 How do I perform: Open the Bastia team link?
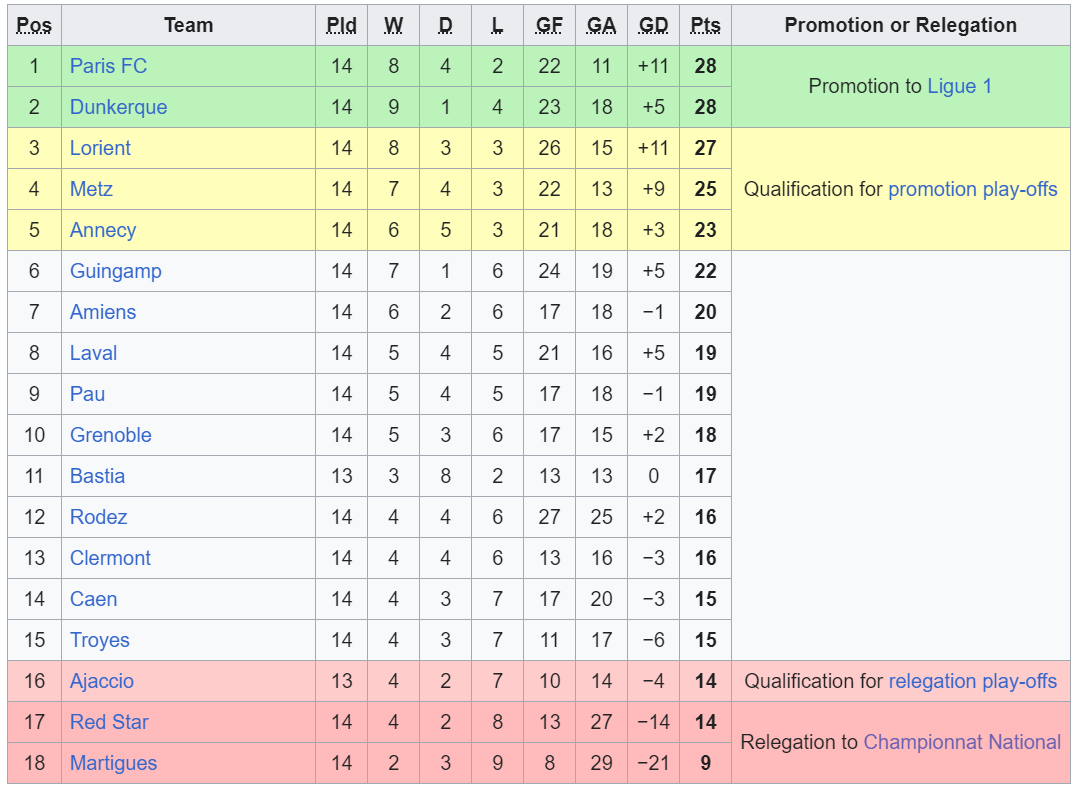[97, 476]
